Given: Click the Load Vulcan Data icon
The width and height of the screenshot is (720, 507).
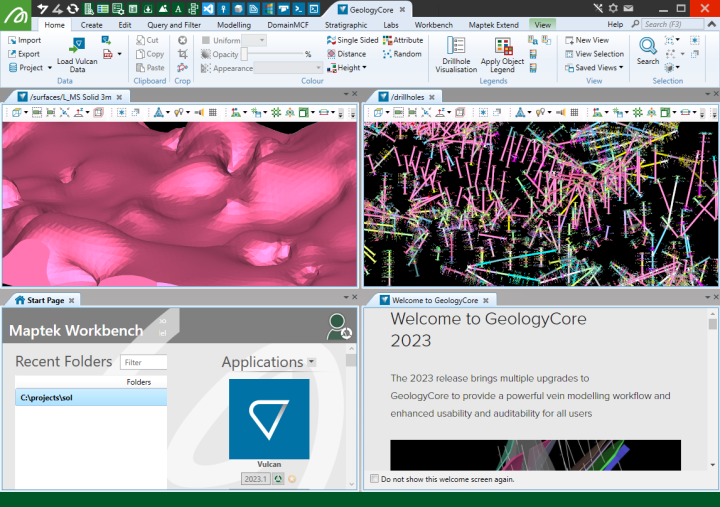Looking at the screenshot, I should point(77,45).
